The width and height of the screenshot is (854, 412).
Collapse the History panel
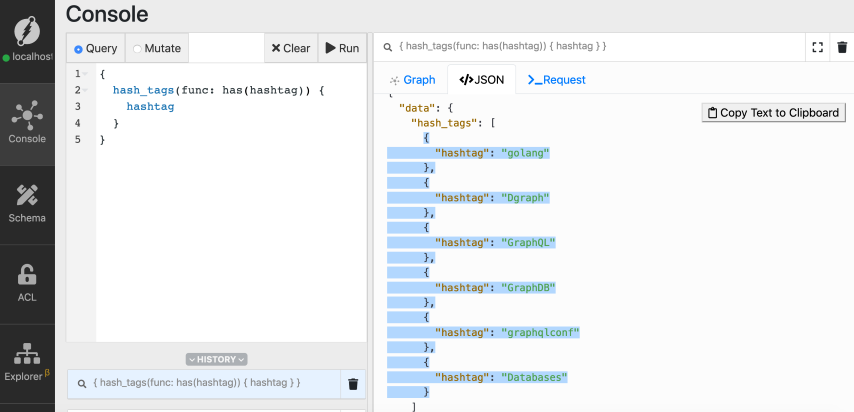[x=216, y=359]
